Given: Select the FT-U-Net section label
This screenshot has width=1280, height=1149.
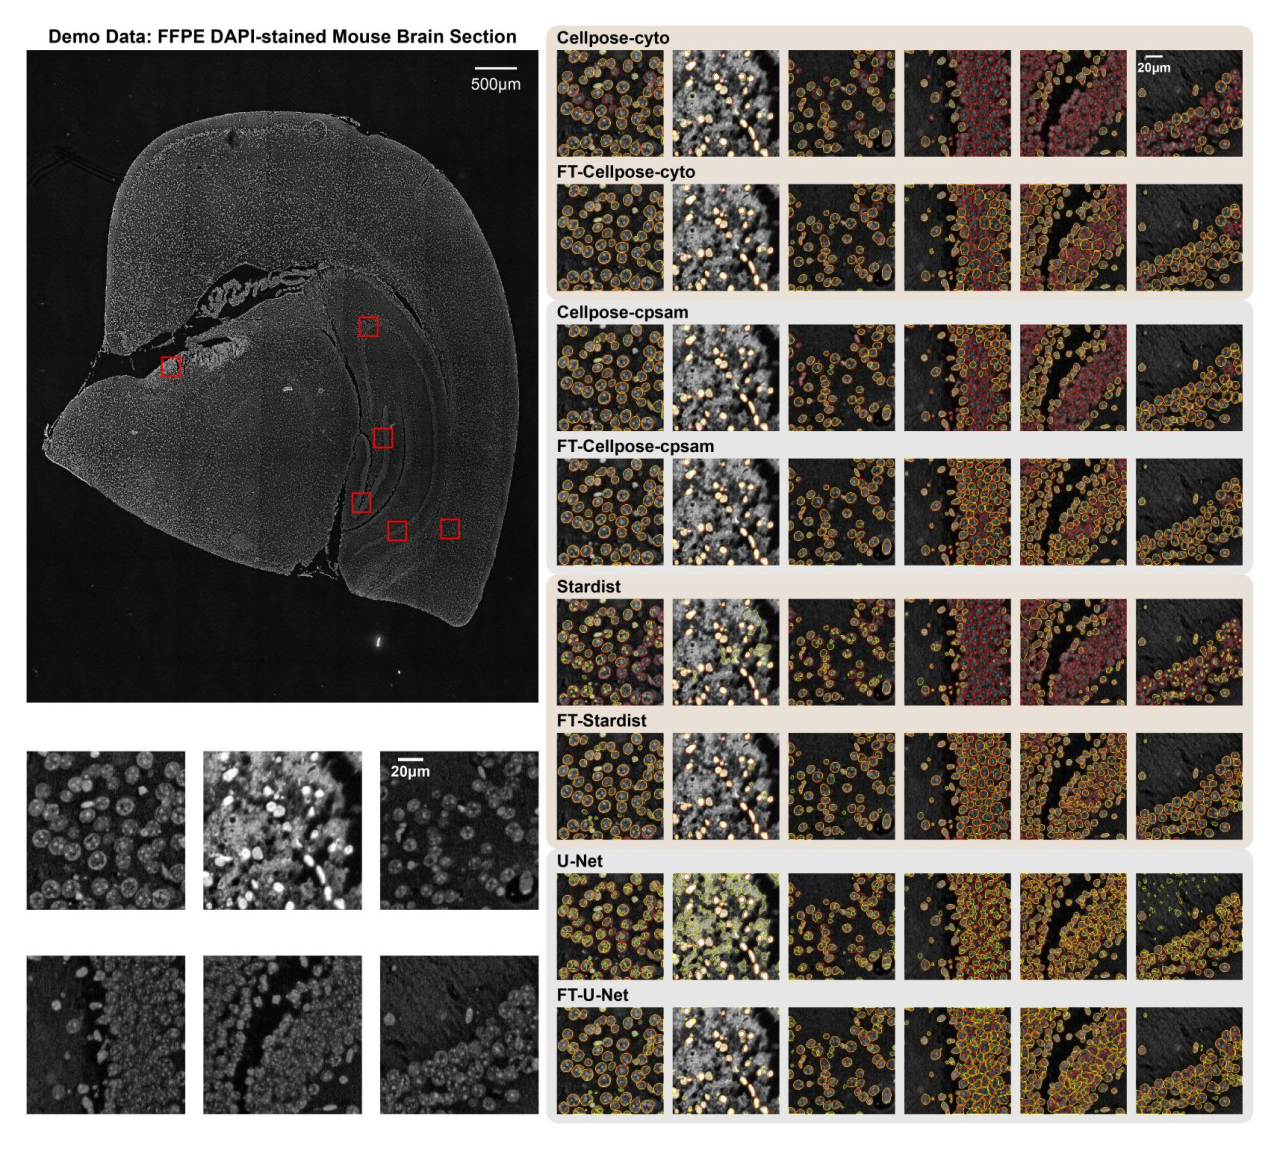Looking at the screenshot, I should (593, 994).
